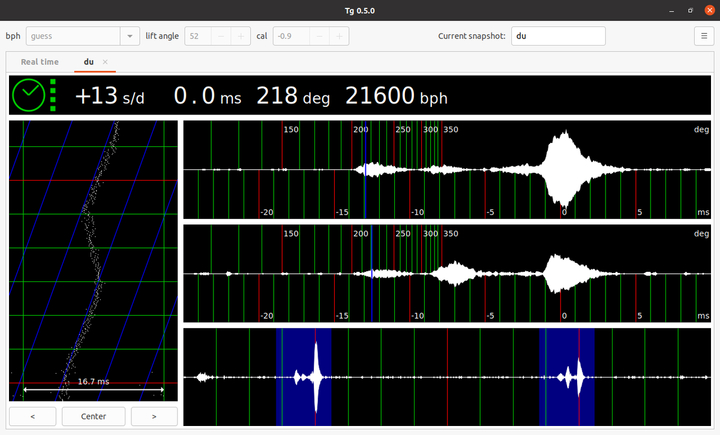Increase cal value with plus button
720x435 pixels.
click(x=339, y=36)
